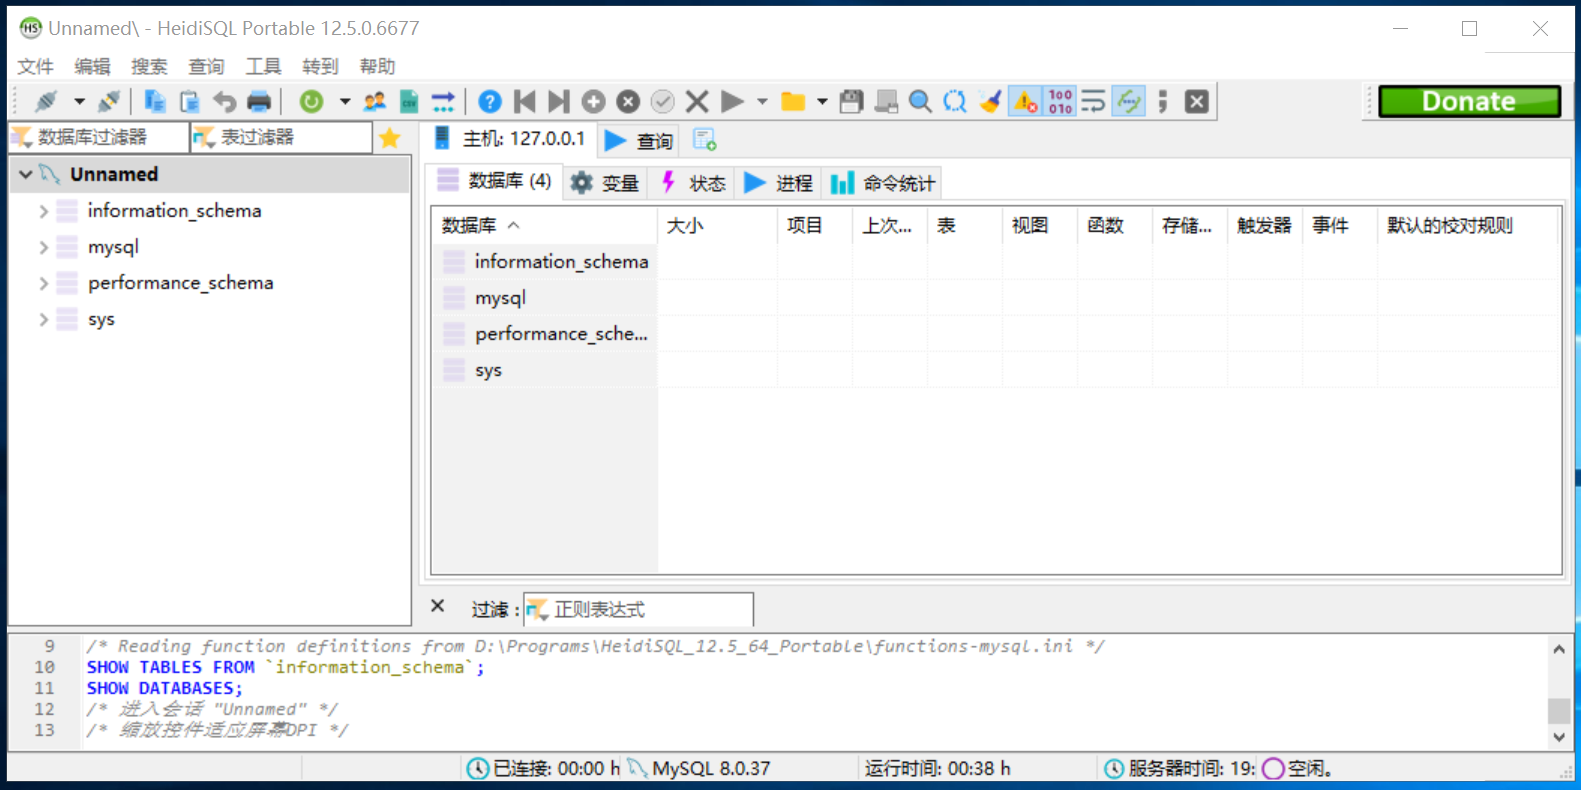Switch to the 进程 tab
Viewport: 1581px width, 790px height.
[778, 183]
